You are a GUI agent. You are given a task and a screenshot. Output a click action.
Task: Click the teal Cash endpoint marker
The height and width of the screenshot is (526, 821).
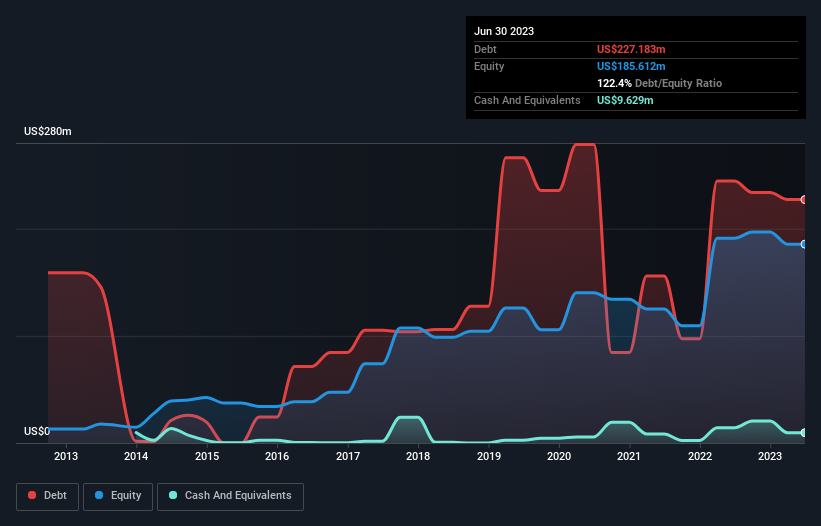click(804, 433)
